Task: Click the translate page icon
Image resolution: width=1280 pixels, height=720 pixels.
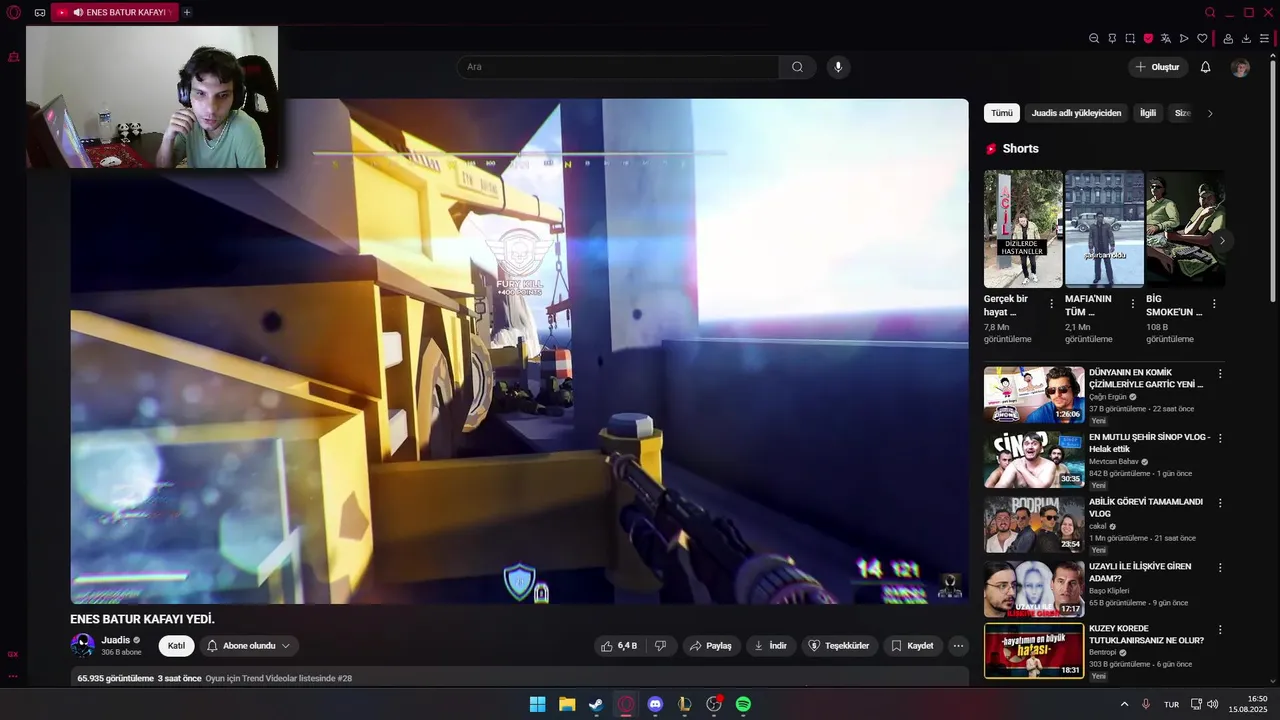Action: (x=1166, y=38)
